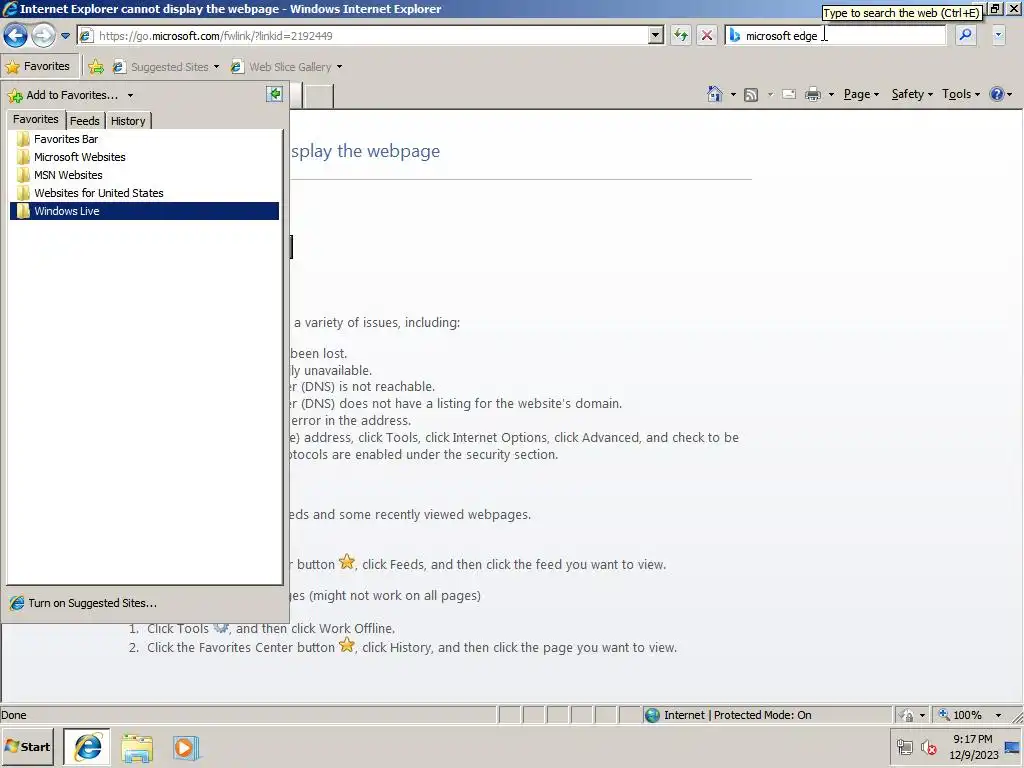Click the Show Desktop button

1012,747
